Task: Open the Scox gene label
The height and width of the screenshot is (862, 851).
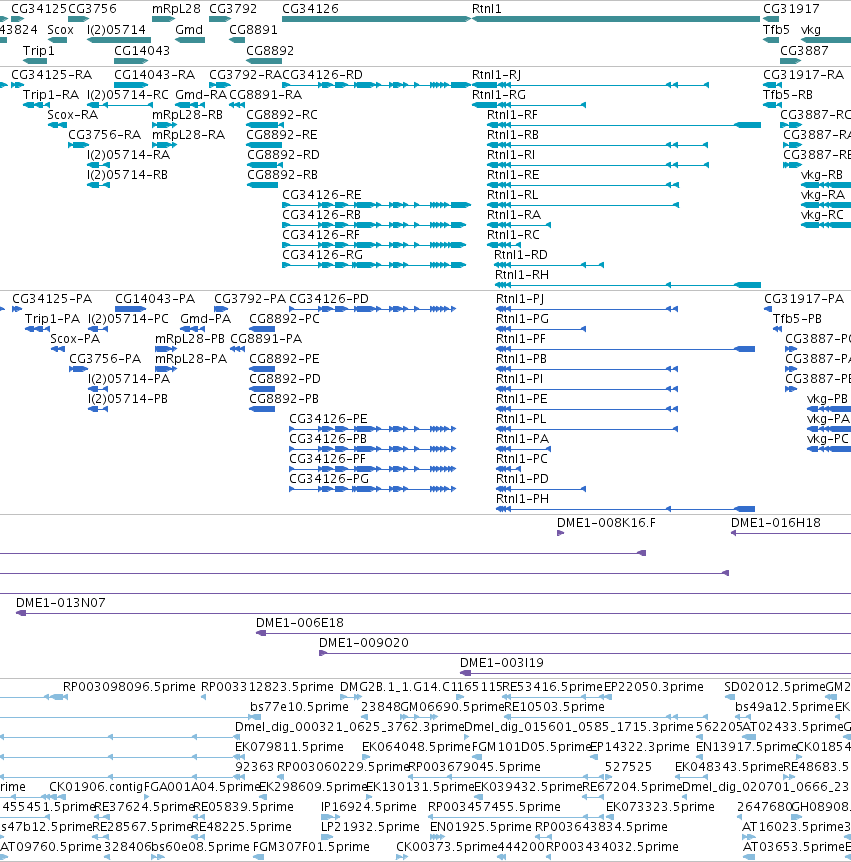Action: pos(60,30)
